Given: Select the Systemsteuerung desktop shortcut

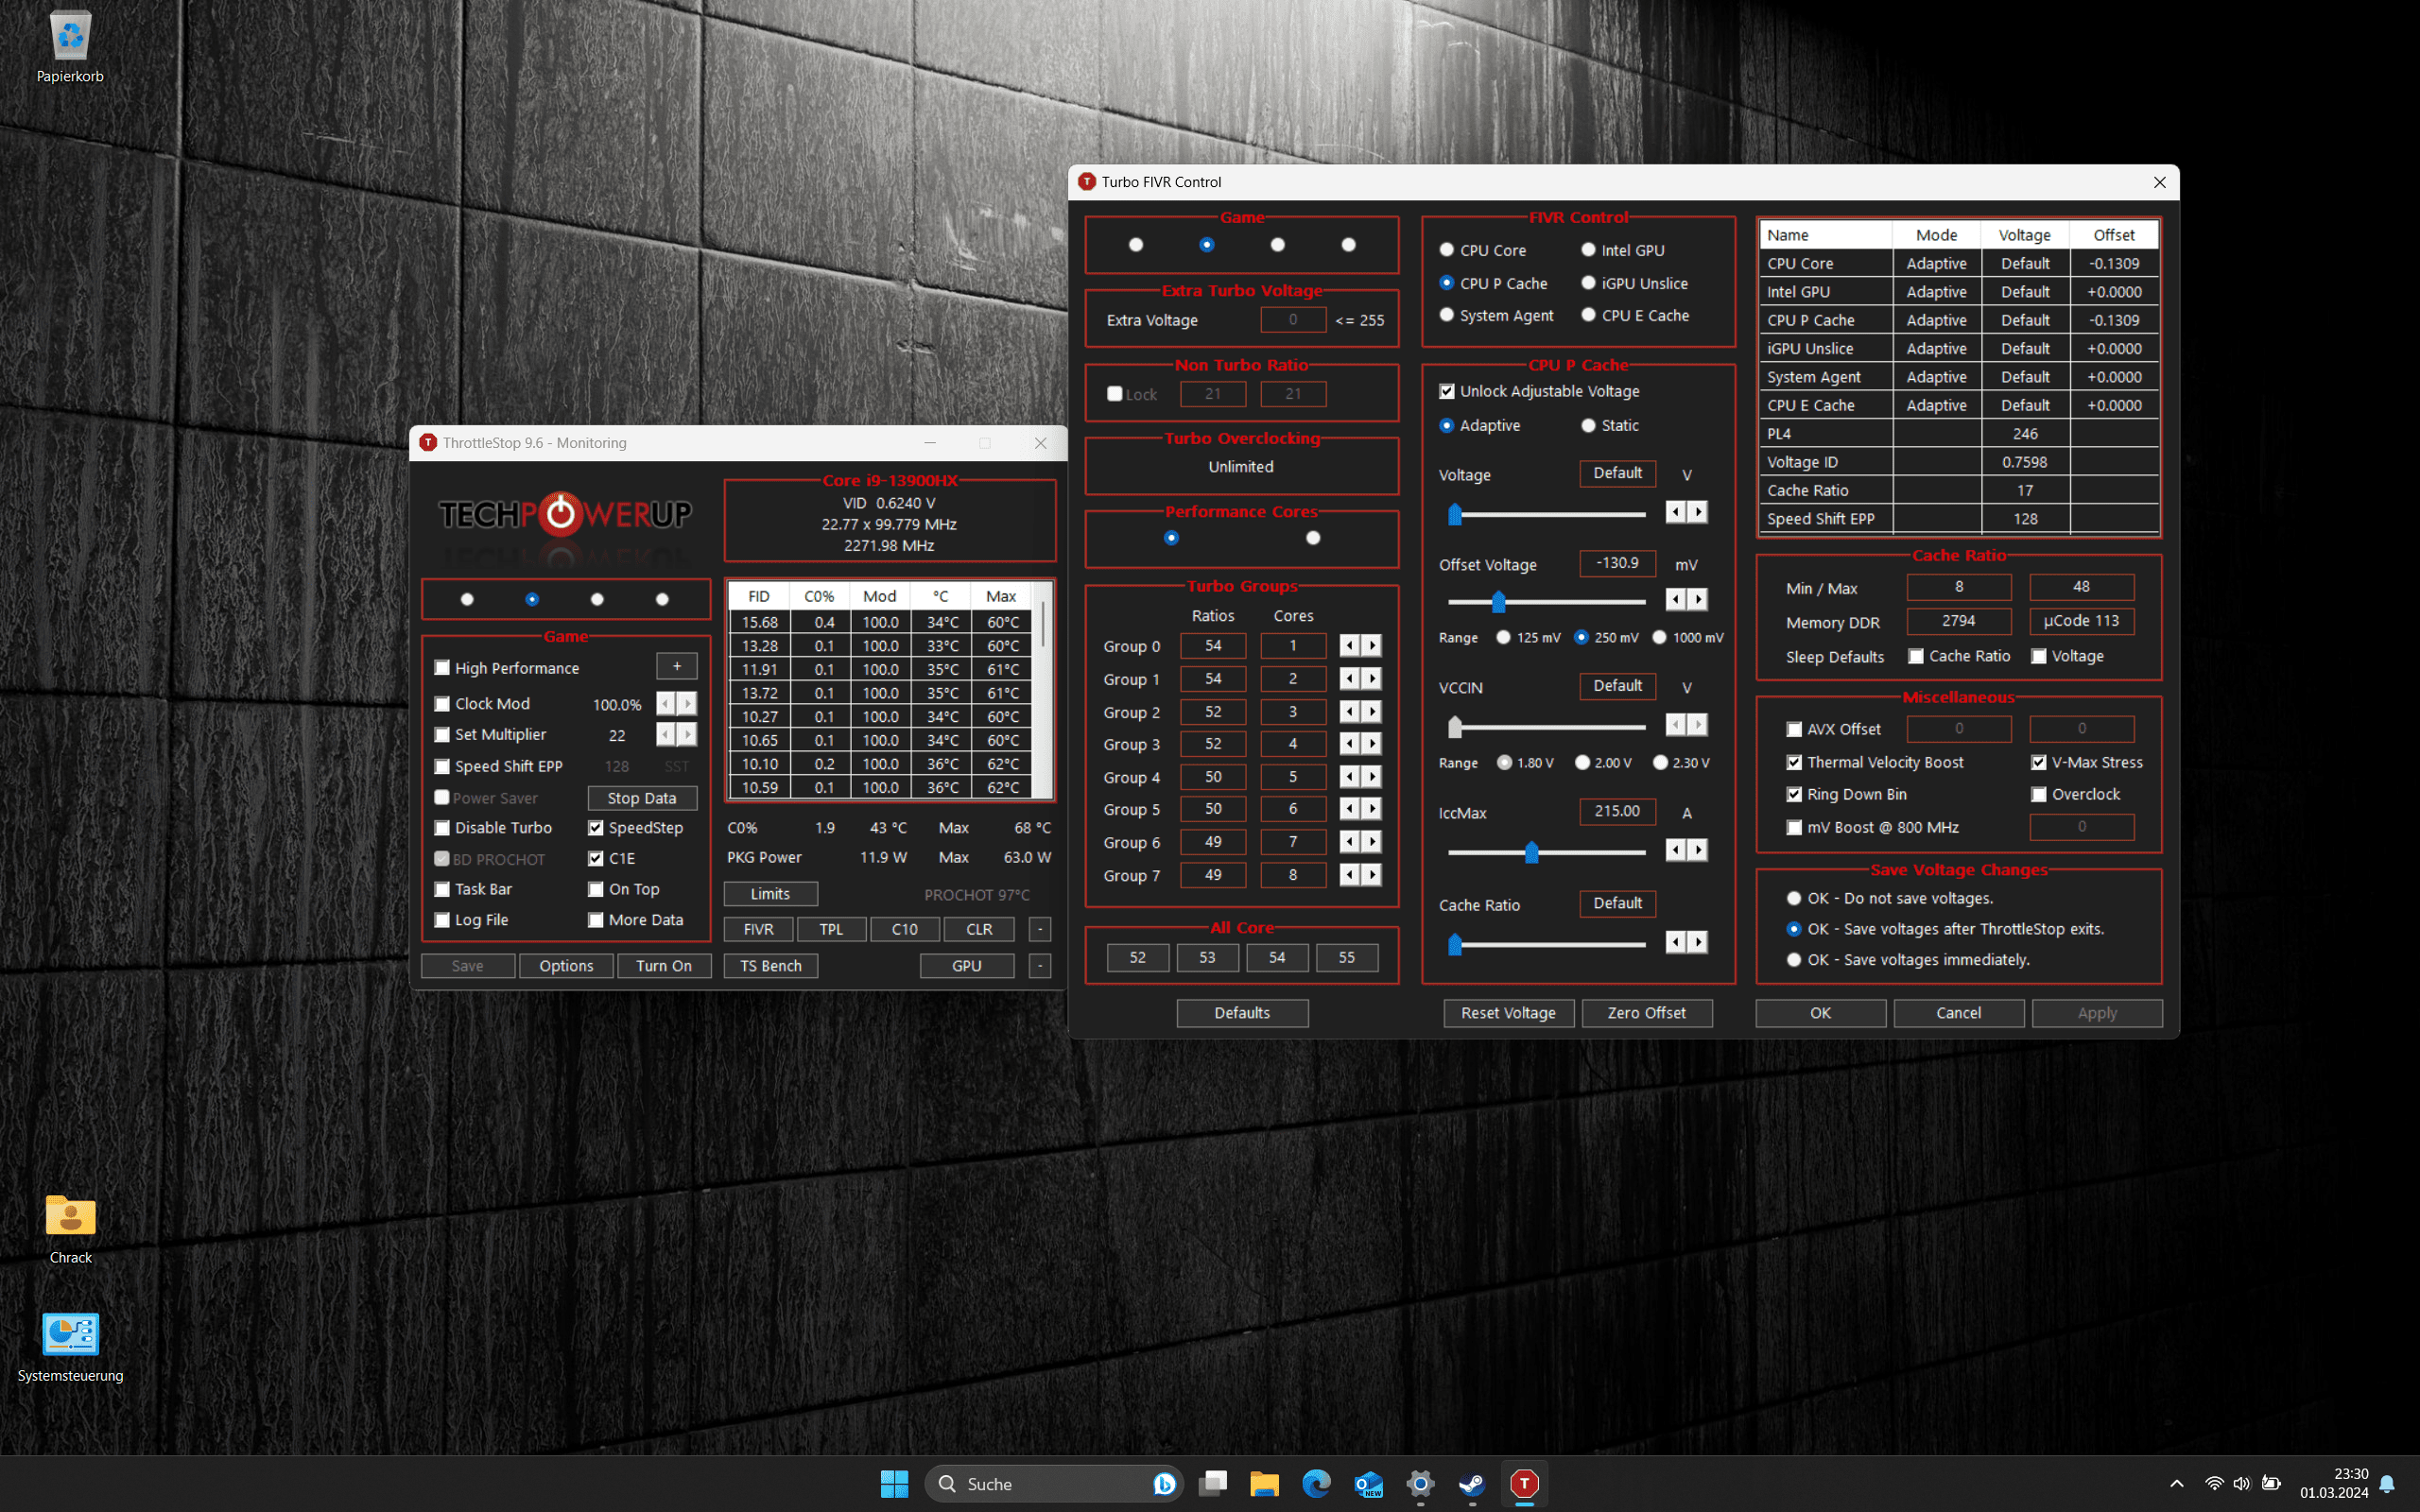Looking at the screenshot, I should click(70, 1348).
